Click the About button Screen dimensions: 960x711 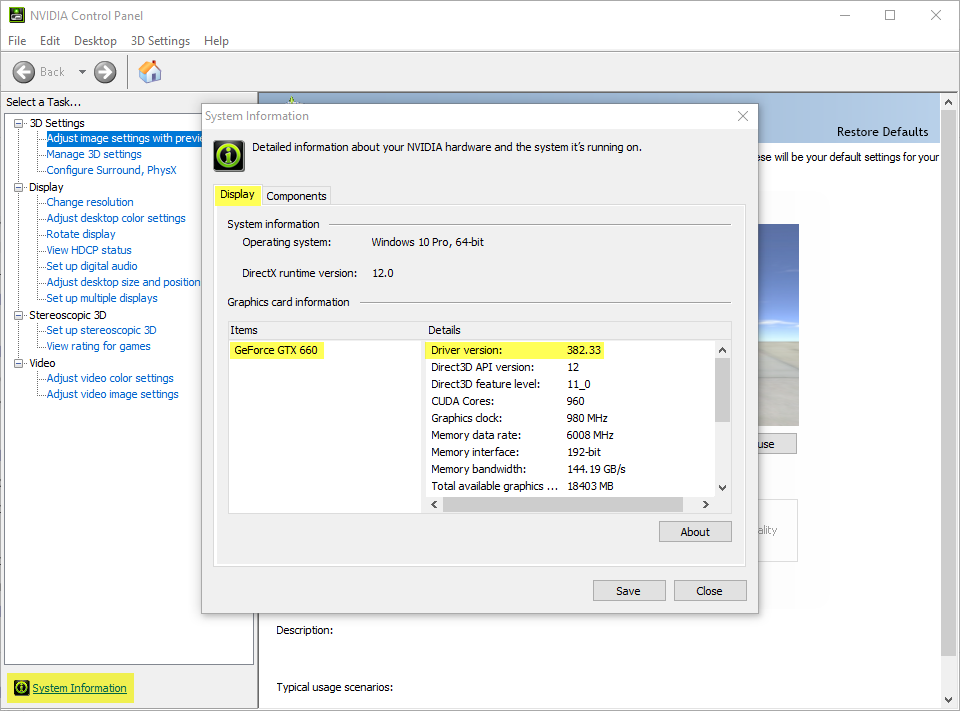click(695, 531)
